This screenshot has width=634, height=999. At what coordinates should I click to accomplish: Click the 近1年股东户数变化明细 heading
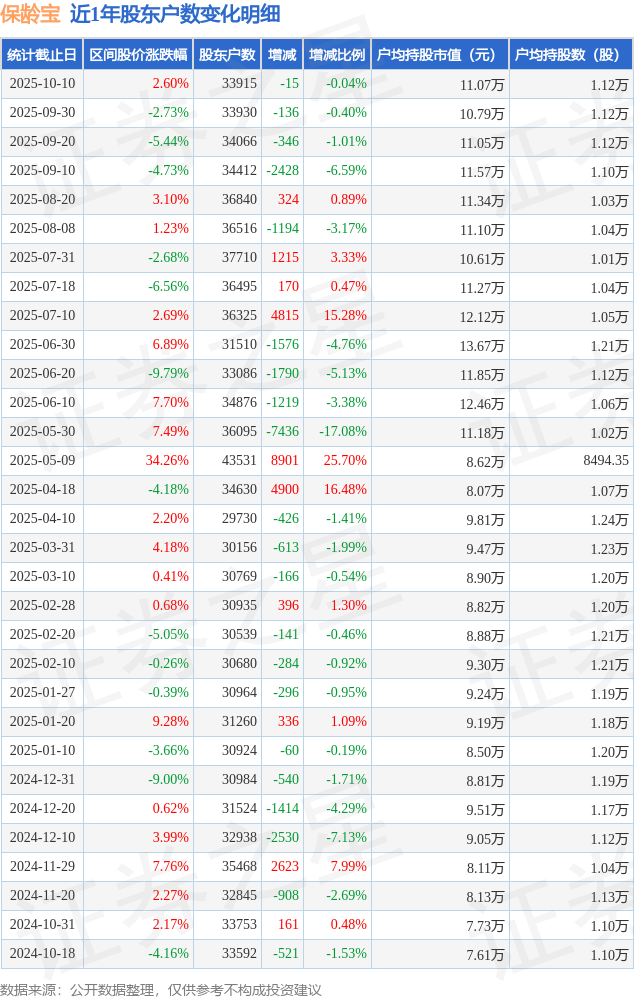(175, 14)
